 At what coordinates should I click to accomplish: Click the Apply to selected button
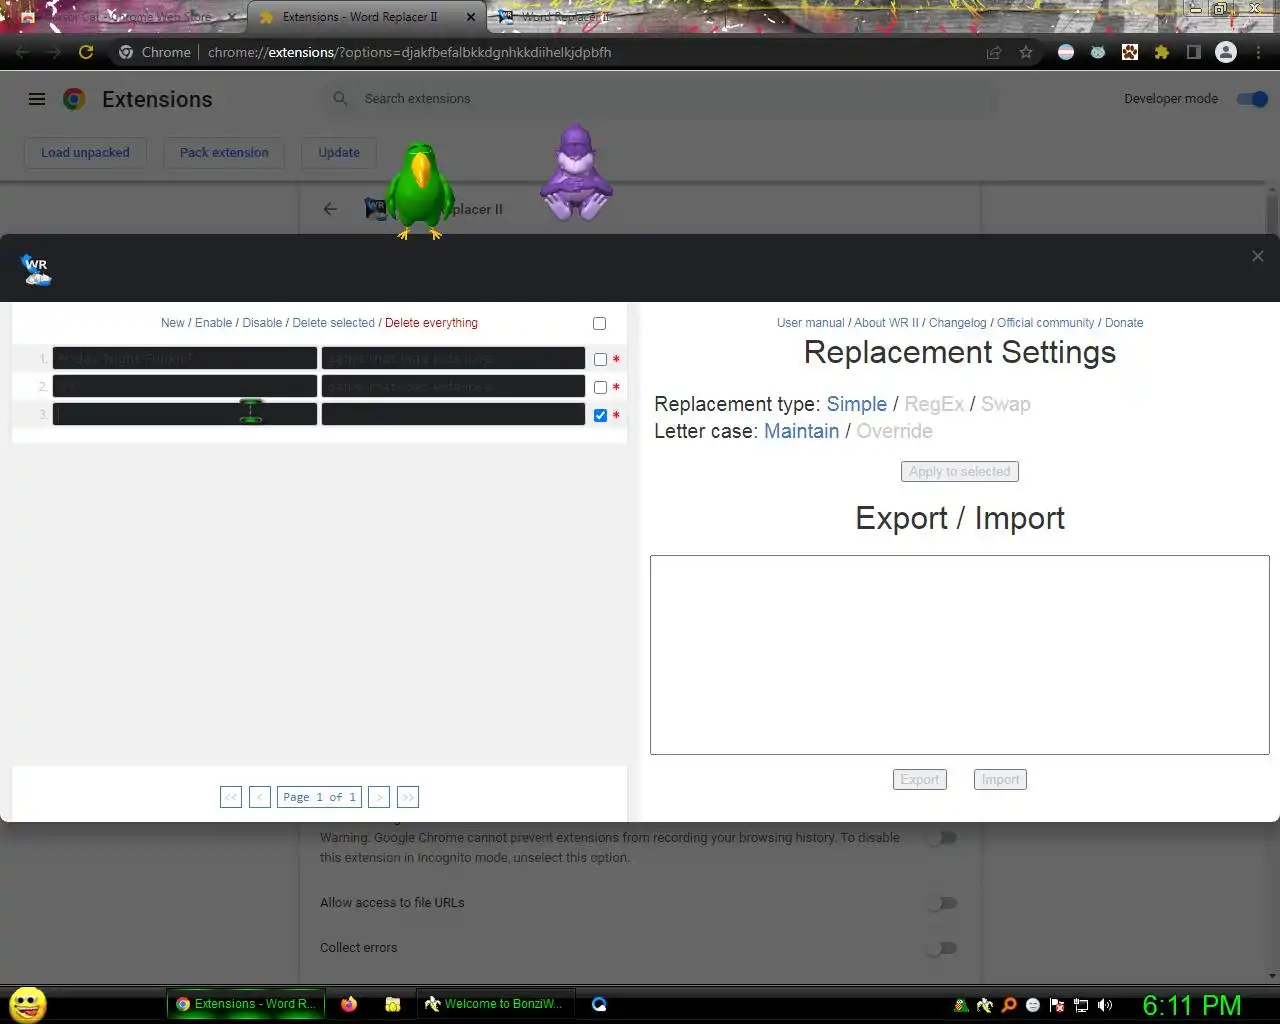[959, 471]
